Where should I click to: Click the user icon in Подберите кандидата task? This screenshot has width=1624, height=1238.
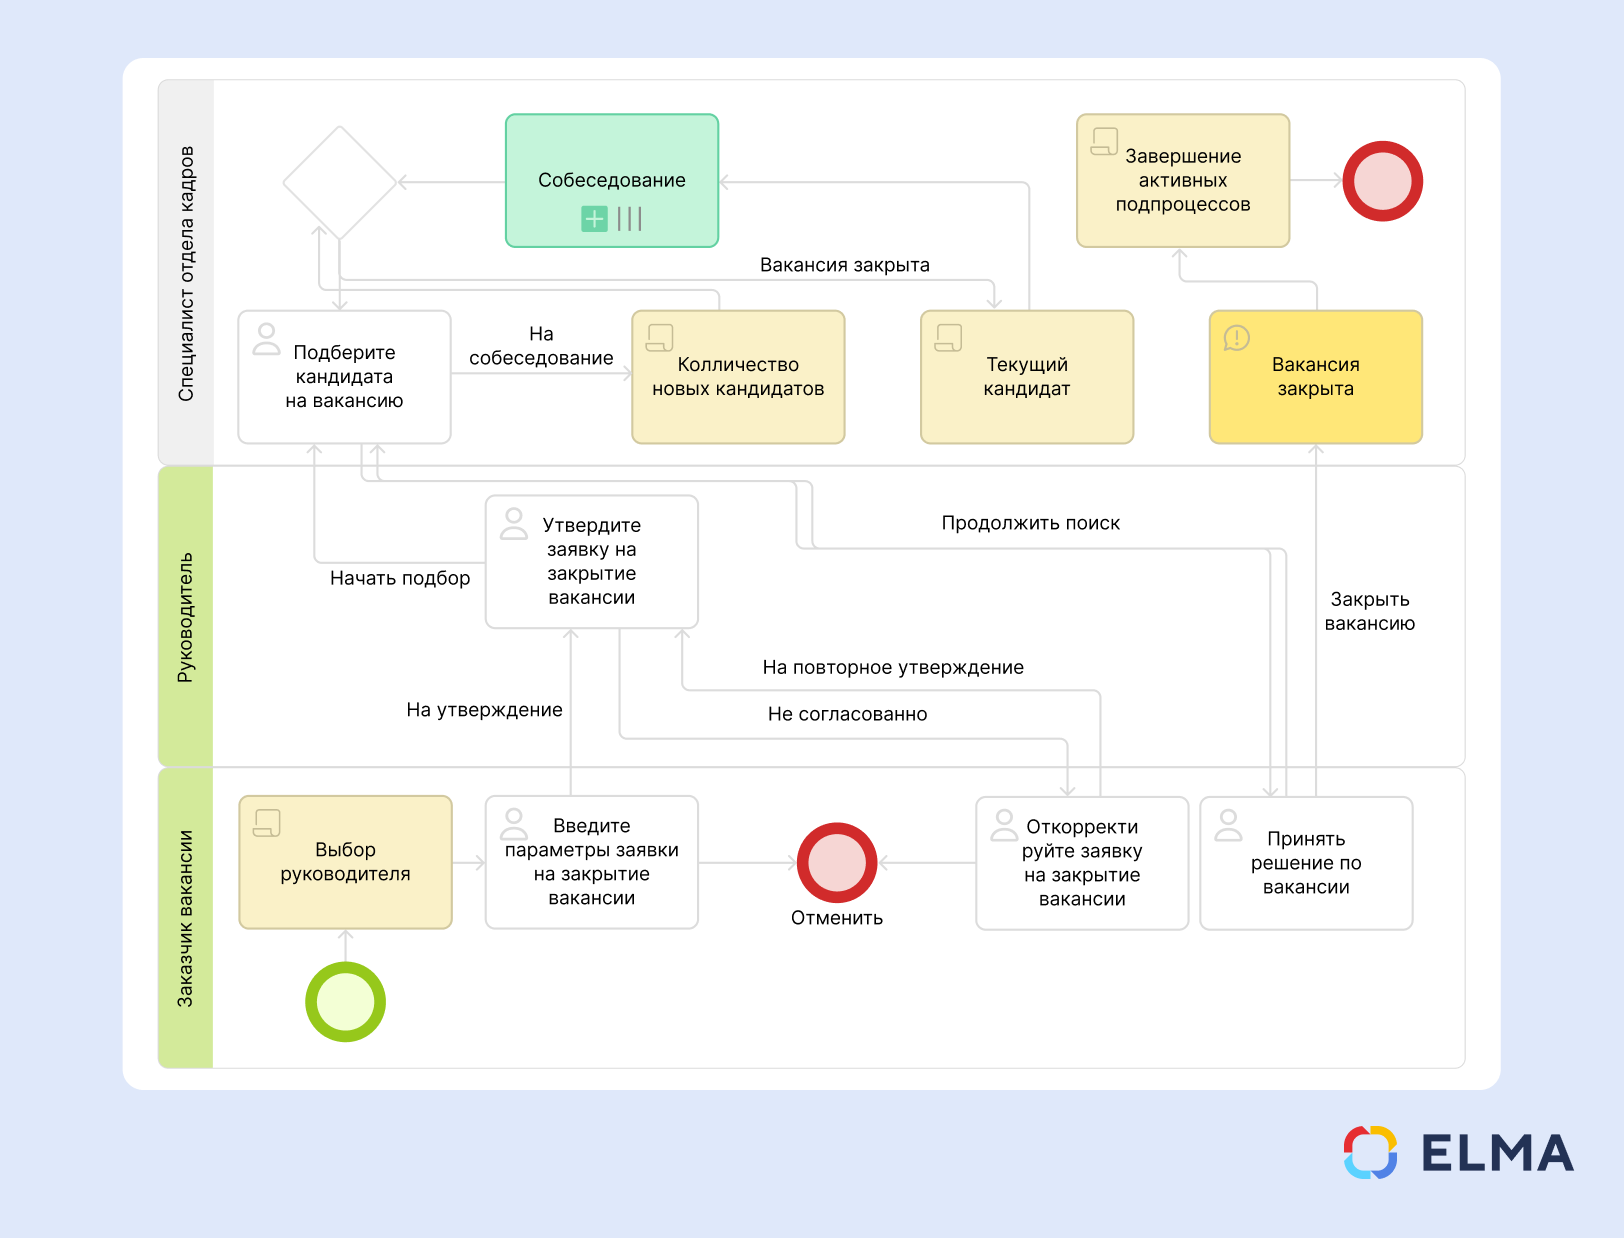coord(266,338)
